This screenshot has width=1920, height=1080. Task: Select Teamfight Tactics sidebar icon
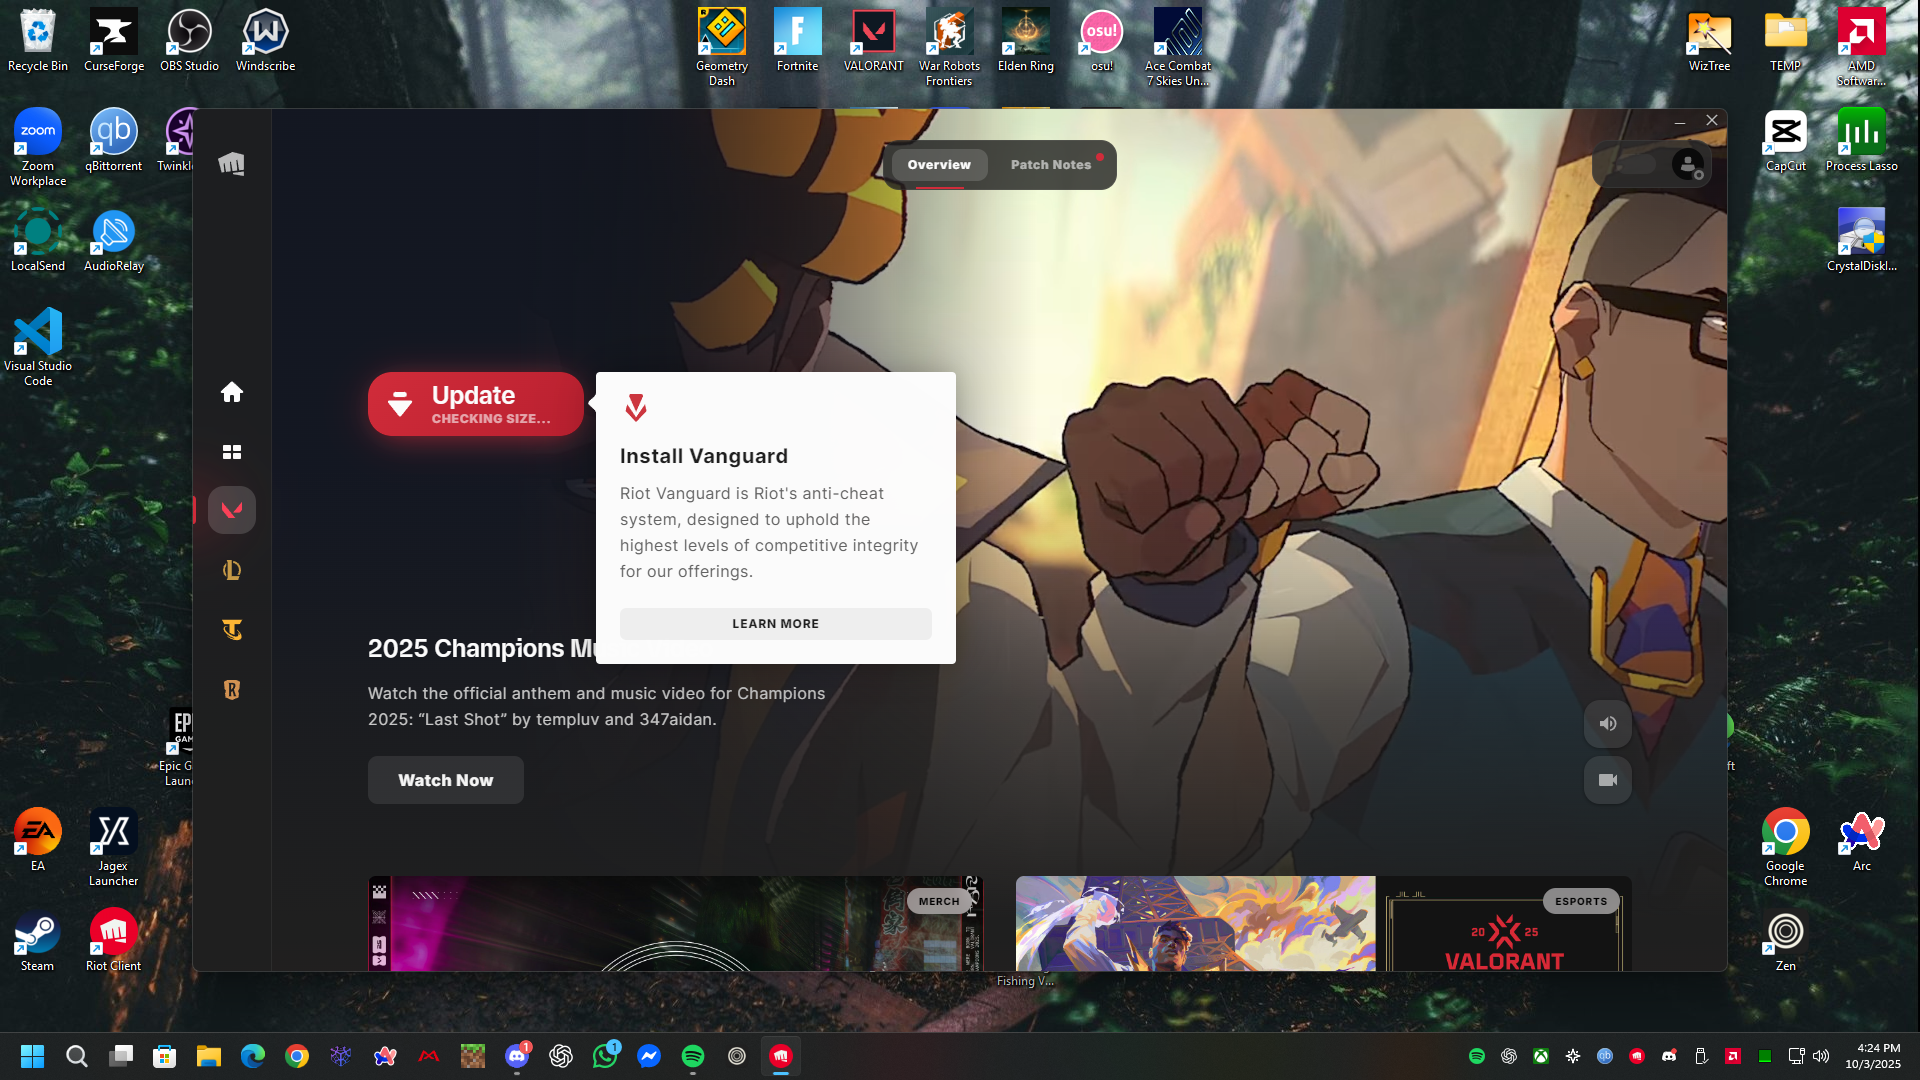pyautogui.click(x=232, y=630)
